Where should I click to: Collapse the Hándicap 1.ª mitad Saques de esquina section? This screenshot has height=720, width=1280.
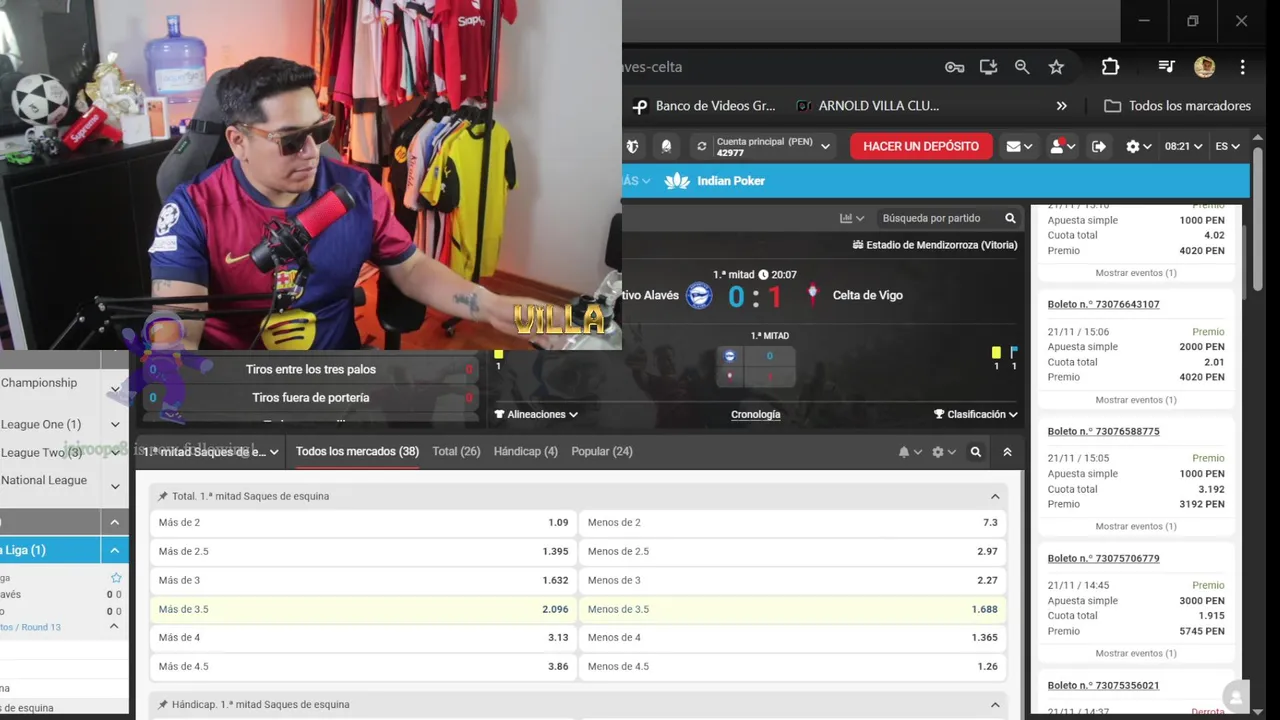(x=995, y=704)
